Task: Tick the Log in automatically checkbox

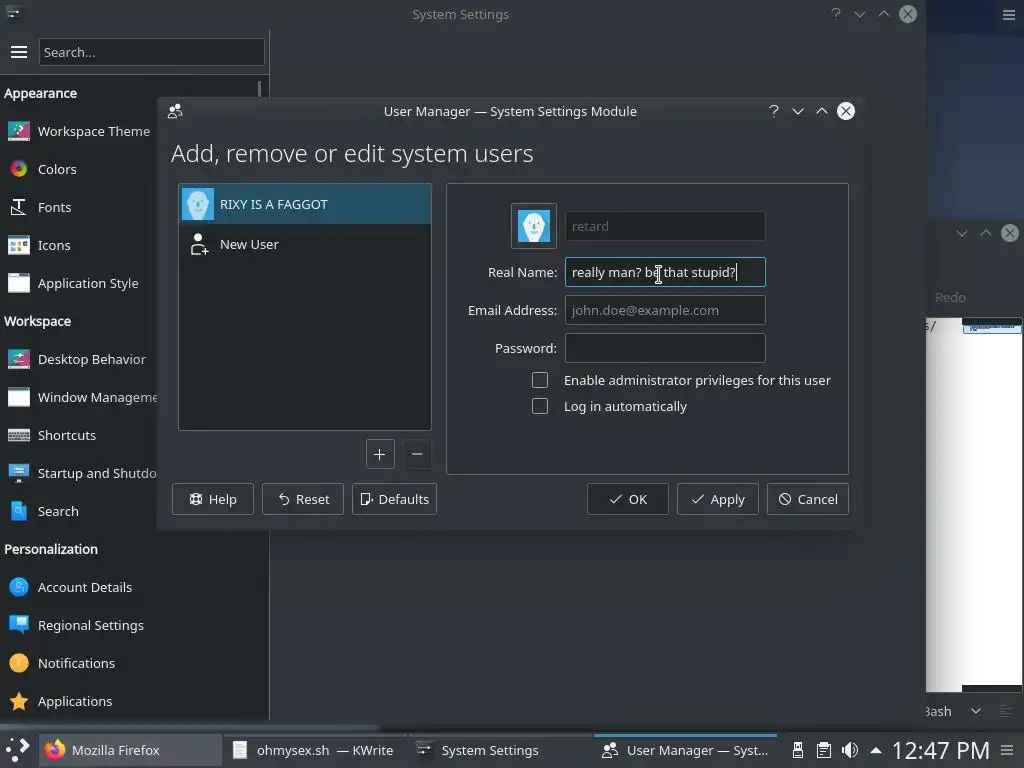Action: point(540,406)
